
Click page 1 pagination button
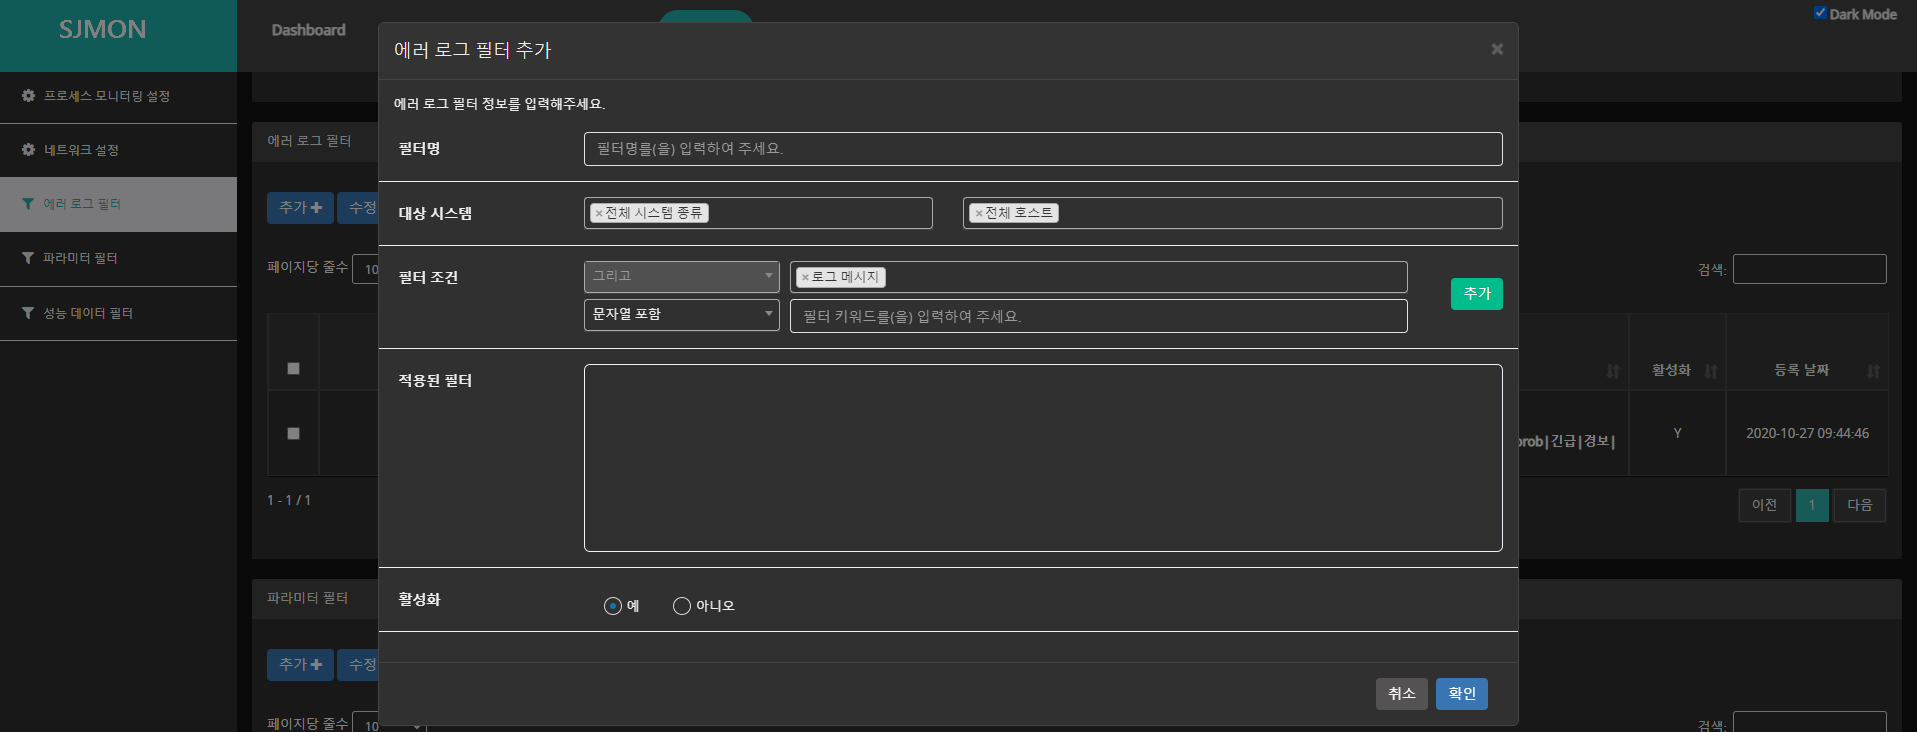pyautogui.click(x=1812, y=505)
